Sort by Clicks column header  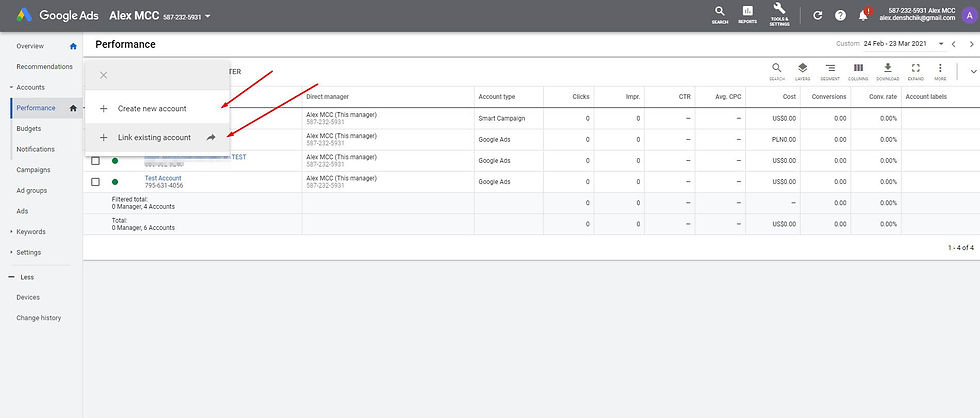581,97
